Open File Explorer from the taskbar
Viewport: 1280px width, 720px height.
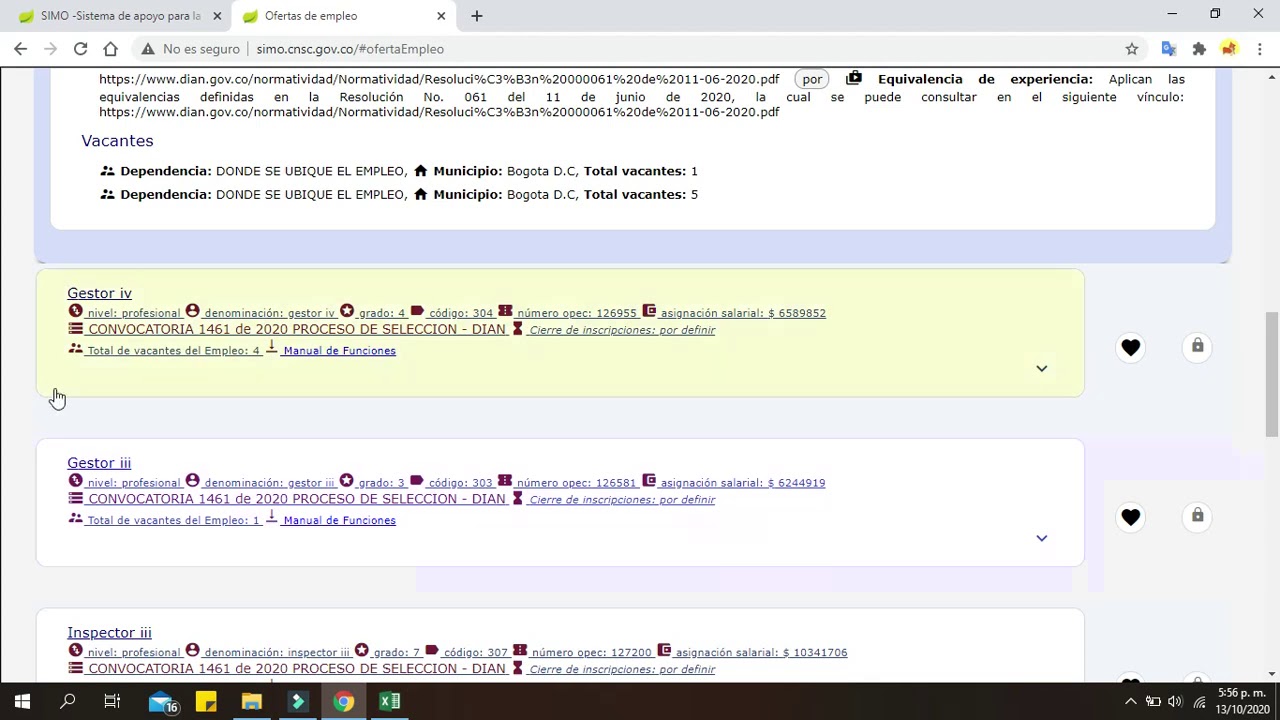coord(251,702)
